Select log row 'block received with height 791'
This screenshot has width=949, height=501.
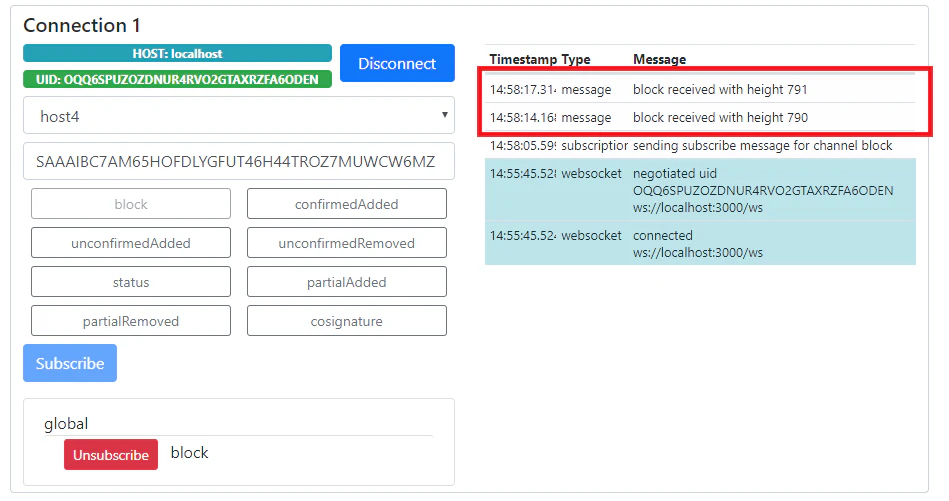click(700, 90)
